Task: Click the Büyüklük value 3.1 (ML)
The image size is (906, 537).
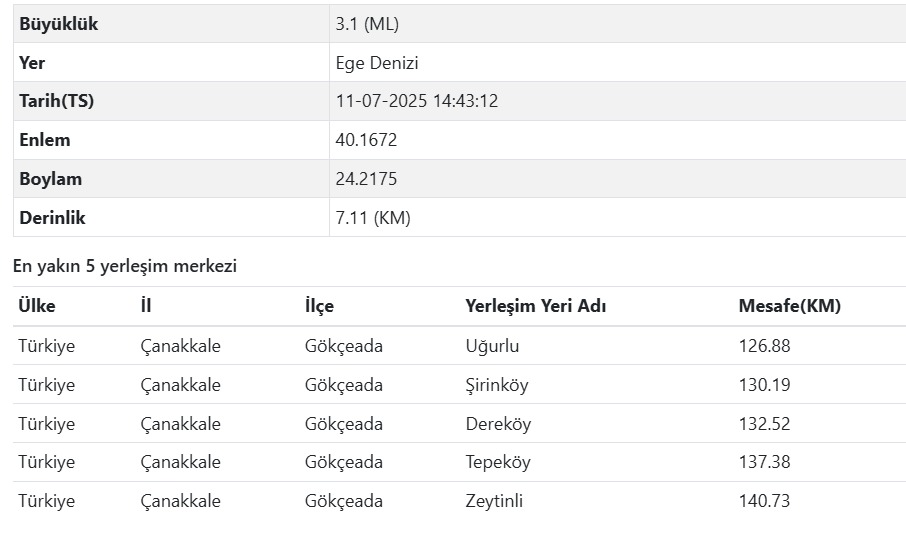Action: [367, 24]
